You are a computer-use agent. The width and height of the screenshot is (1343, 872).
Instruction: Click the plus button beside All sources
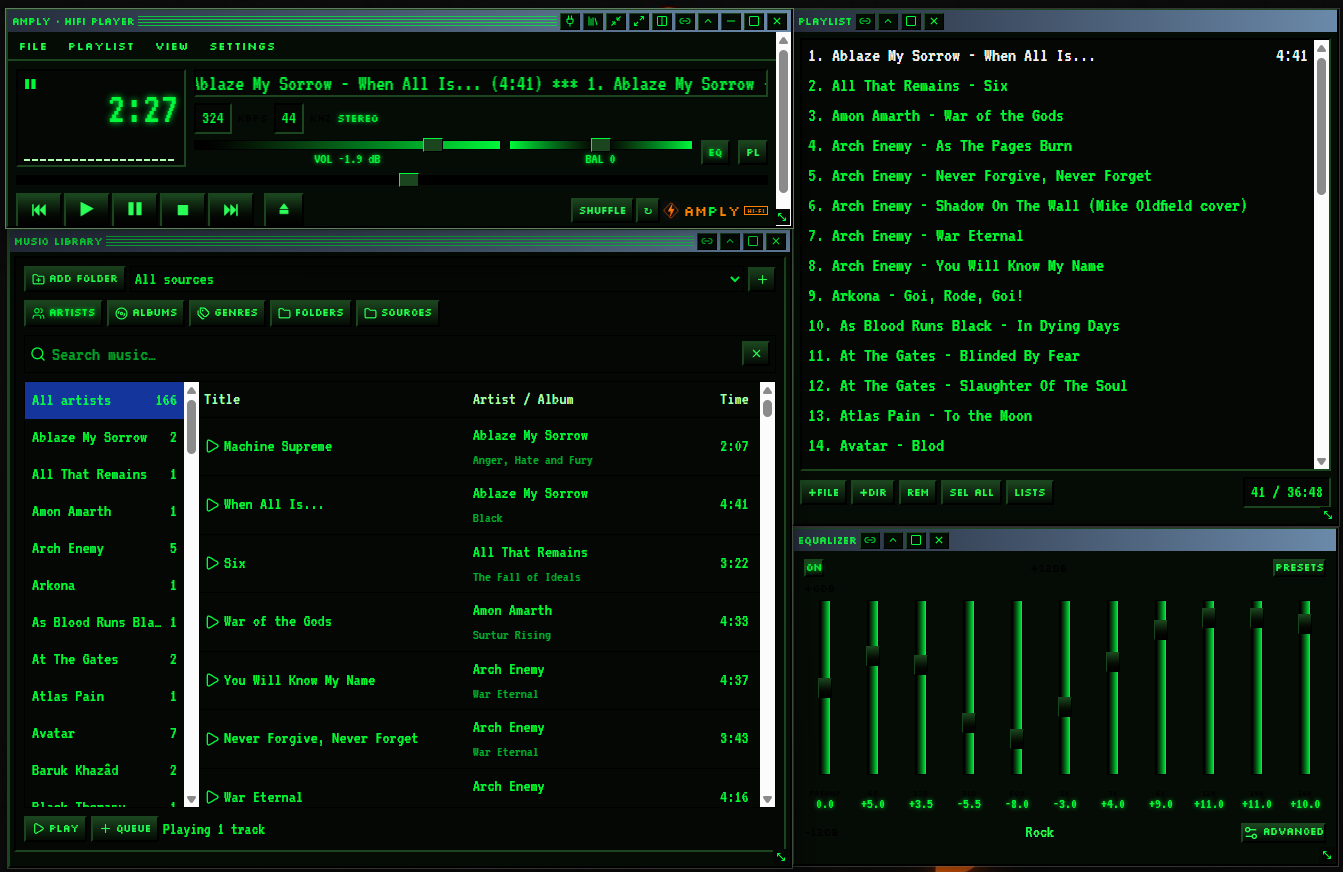click(x=762, y=279)
